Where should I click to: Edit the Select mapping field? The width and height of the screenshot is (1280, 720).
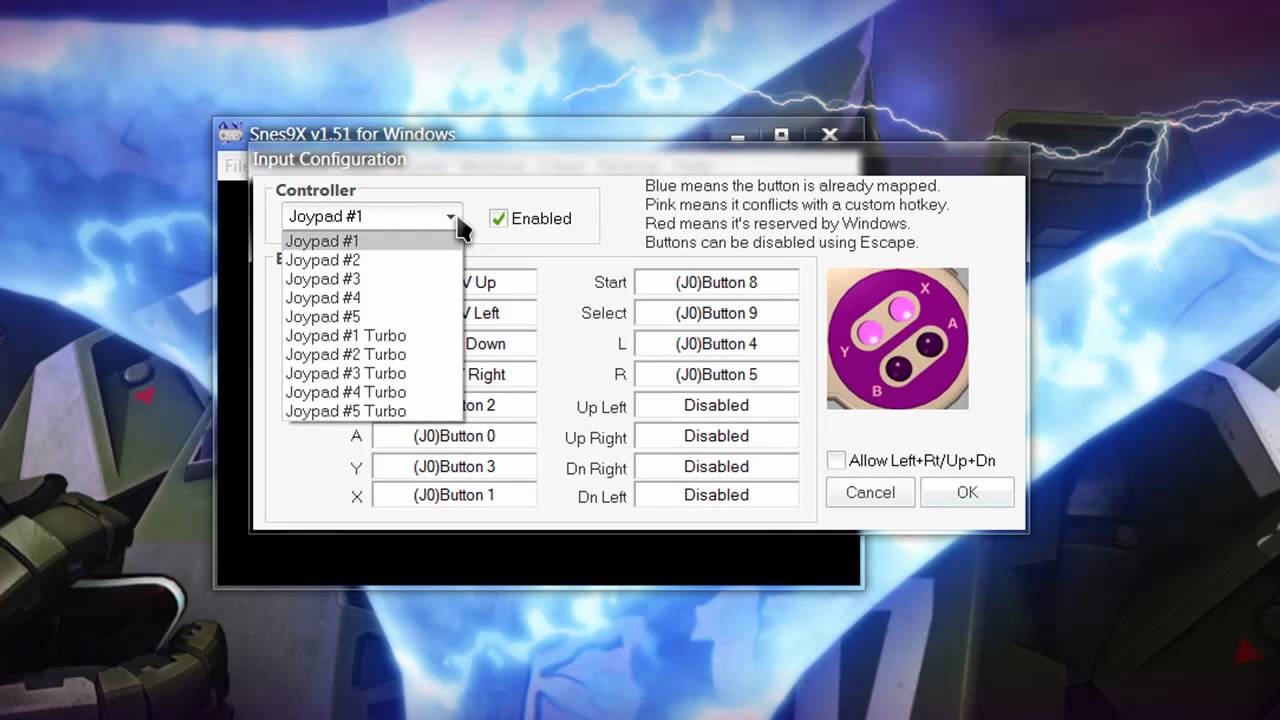pyautogui.click(x=716, y=313)
